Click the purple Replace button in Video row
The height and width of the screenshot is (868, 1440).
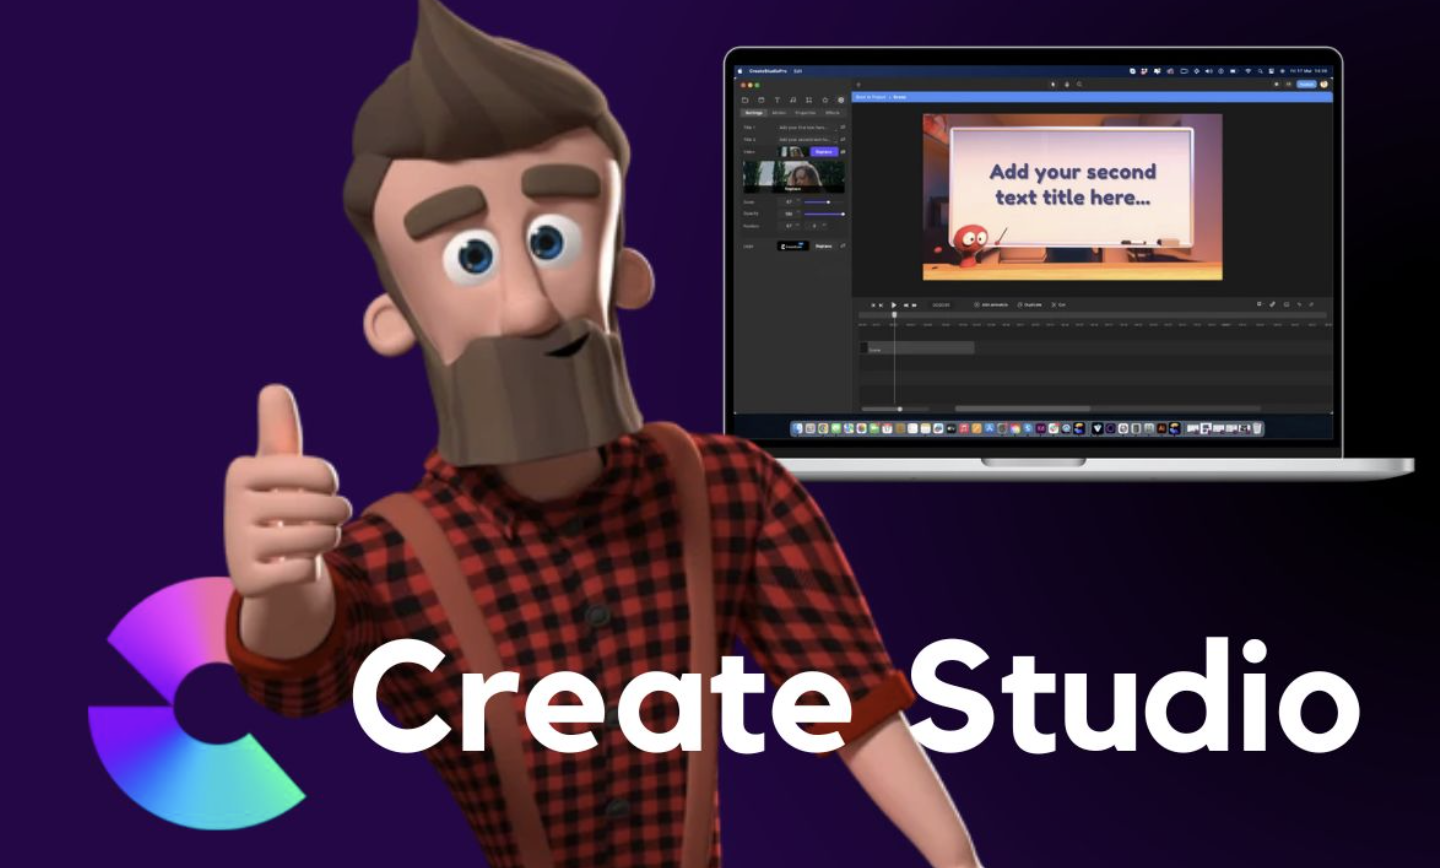pos(824,152)
